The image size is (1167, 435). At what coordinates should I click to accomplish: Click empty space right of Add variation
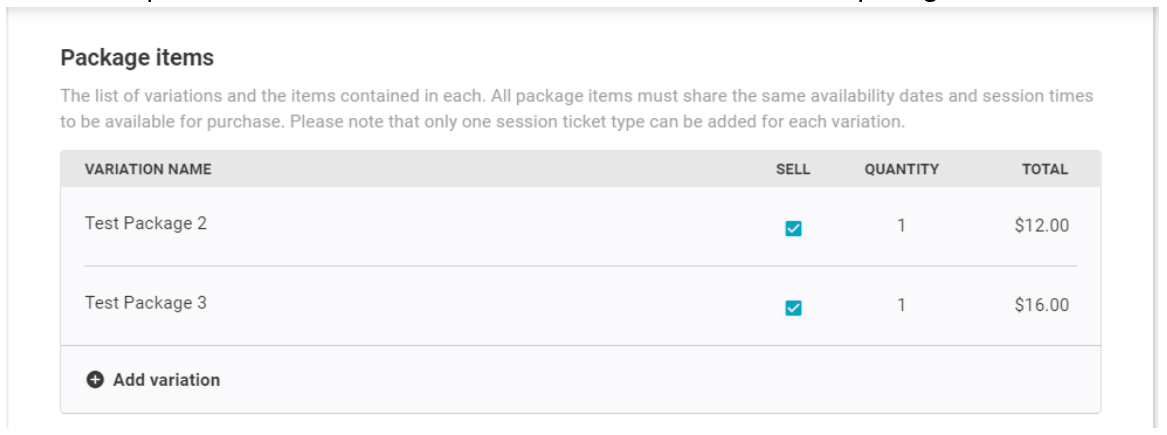point(655,380)
